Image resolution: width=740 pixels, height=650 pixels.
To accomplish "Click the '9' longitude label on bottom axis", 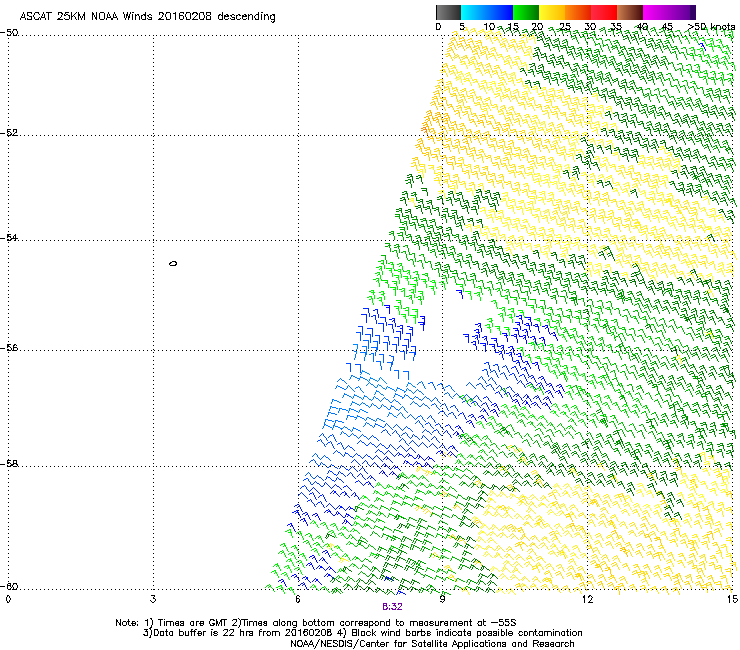I will [x=443, y=599].
